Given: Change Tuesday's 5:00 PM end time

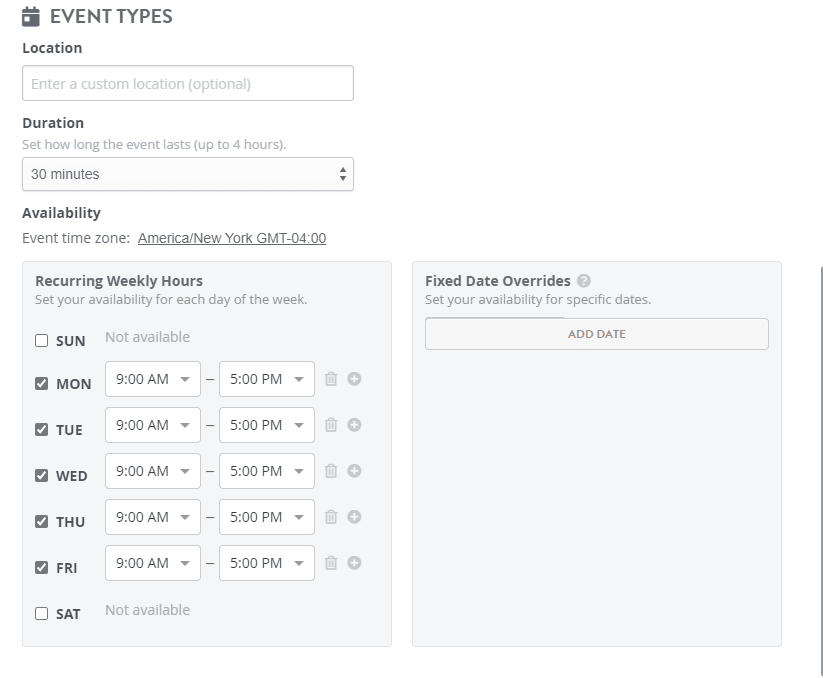Looking at the screenshot, I should pos(267,425).
